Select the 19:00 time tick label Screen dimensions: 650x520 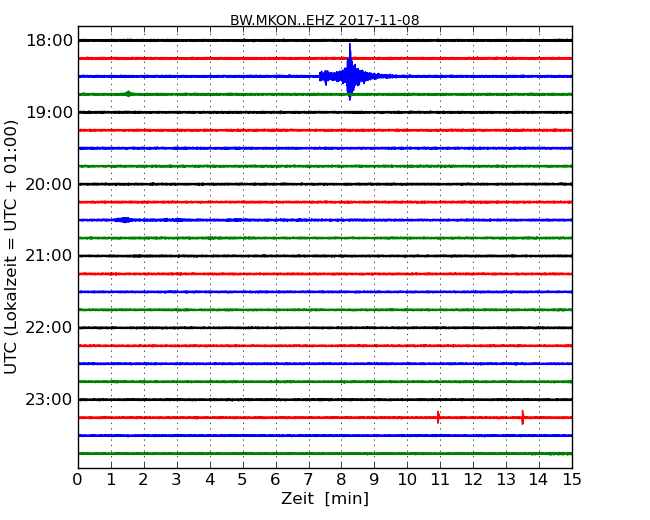coord(49,112)
